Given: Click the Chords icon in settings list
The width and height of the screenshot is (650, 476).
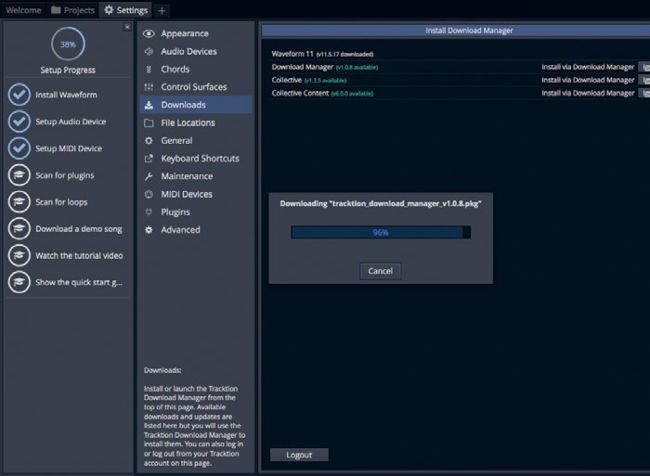Looking at the screenshot, I should [x=149, y=69].
